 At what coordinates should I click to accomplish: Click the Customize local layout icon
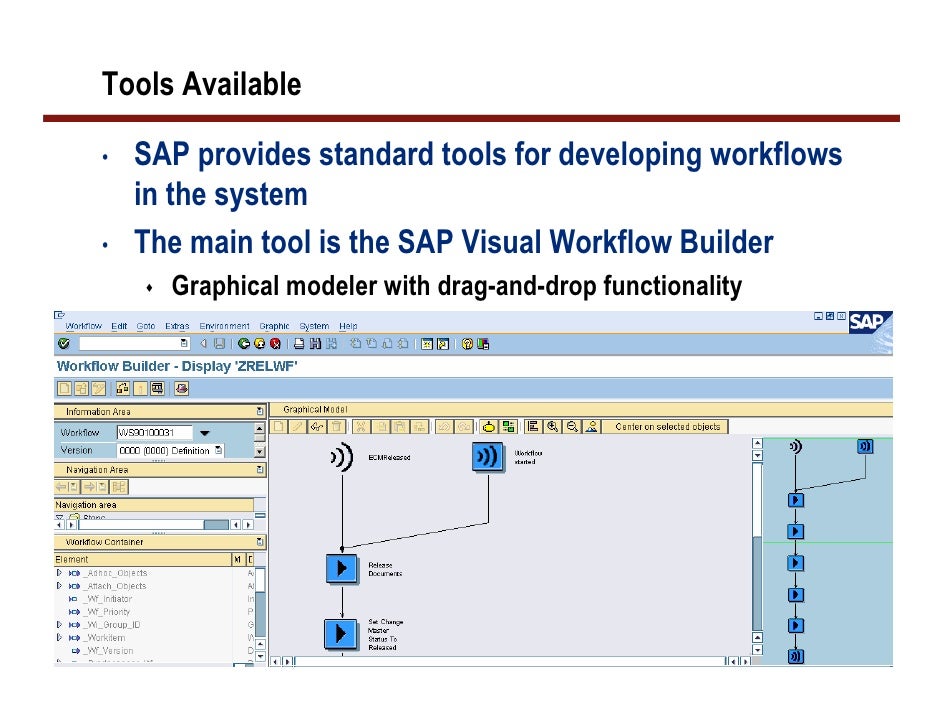click(x=482, y=344)
